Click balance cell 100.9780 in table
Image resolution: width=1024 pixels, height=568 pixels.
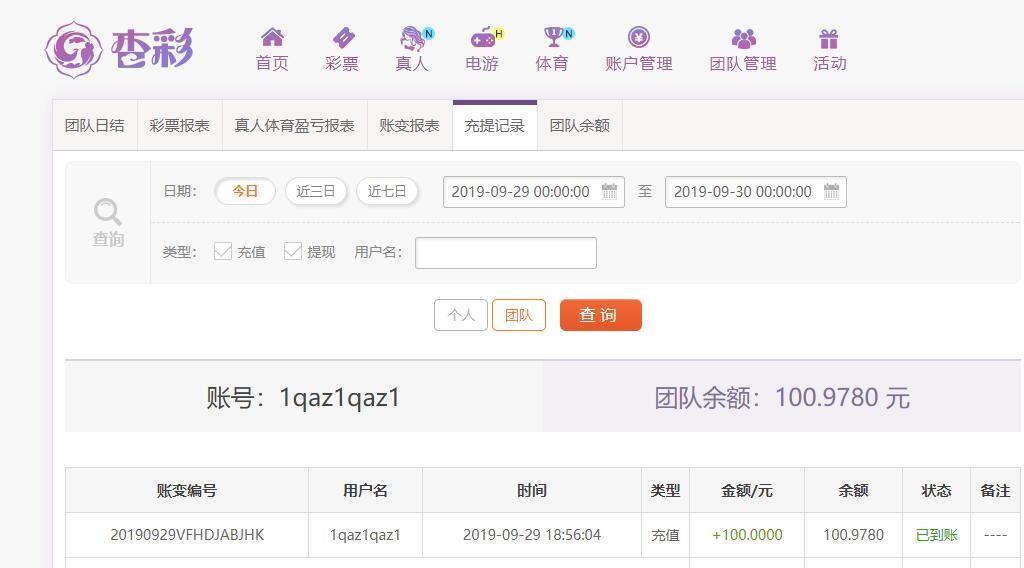[x=853, y=535]
